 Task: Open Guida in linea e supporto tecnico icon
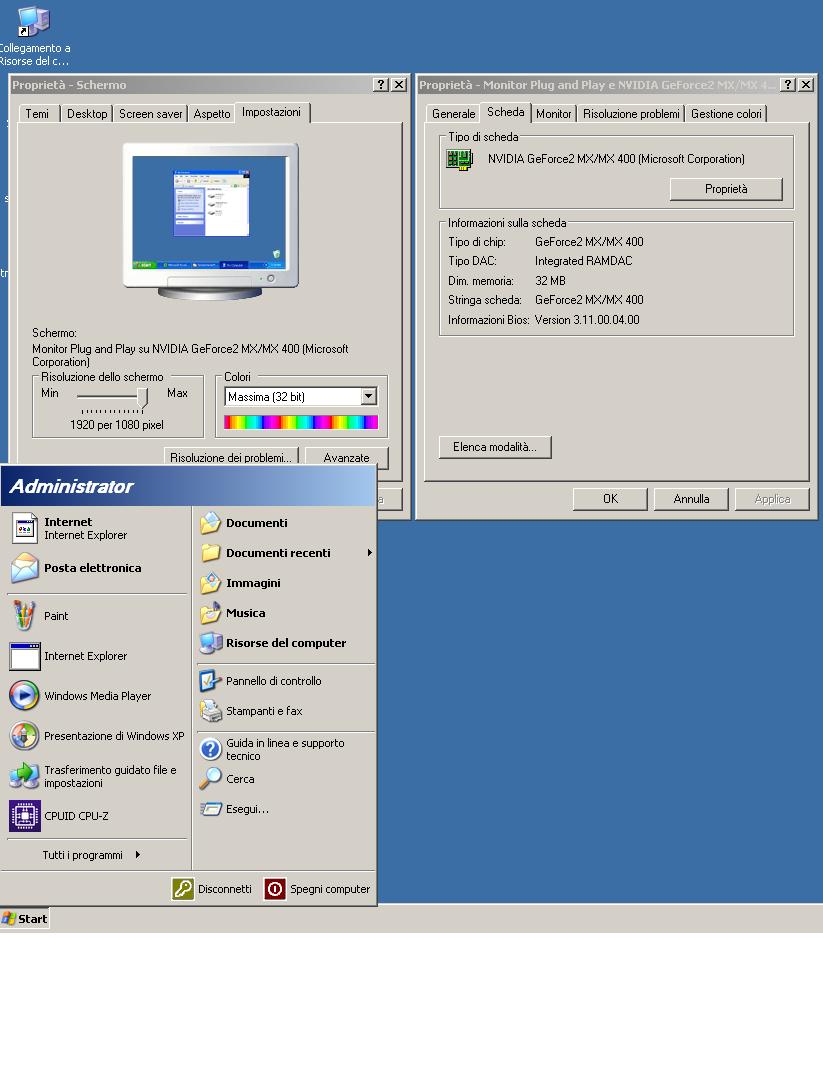(210, 749)
